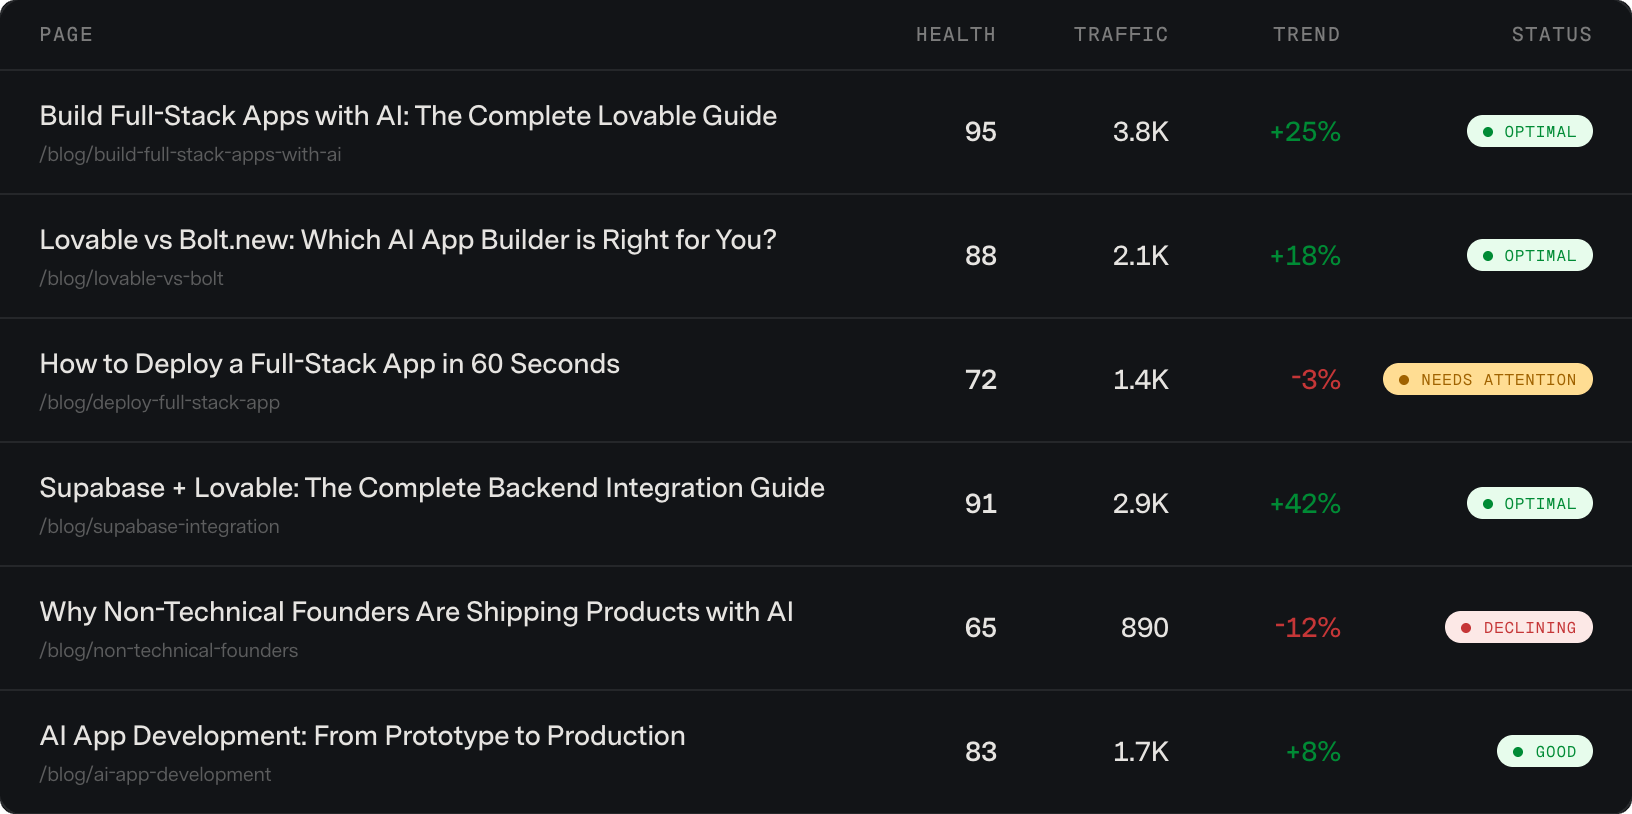Click the PAGE column header
The width and height of the screenshot is (1632, 814).
tap(66, 35)
